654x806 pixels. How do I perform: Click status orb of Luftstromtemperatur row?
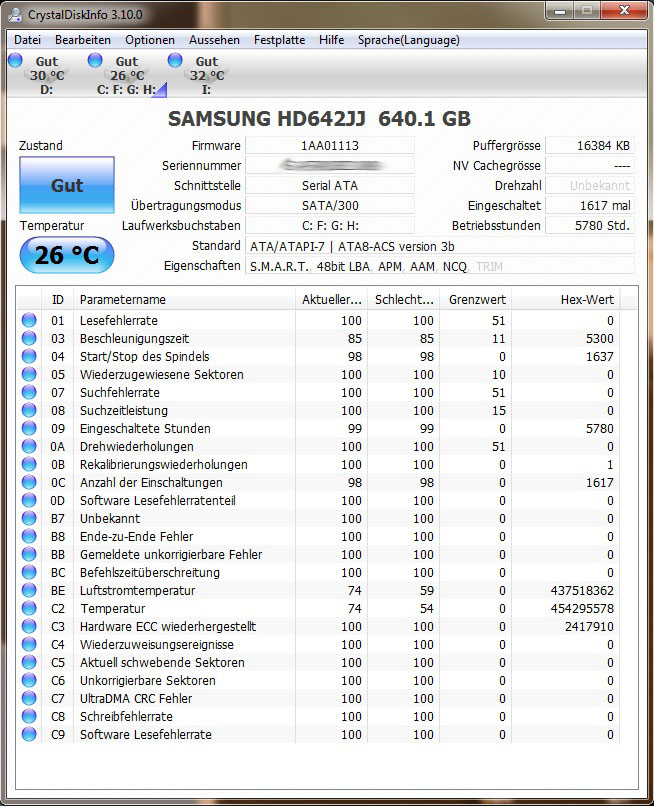[x=29, y=590]
